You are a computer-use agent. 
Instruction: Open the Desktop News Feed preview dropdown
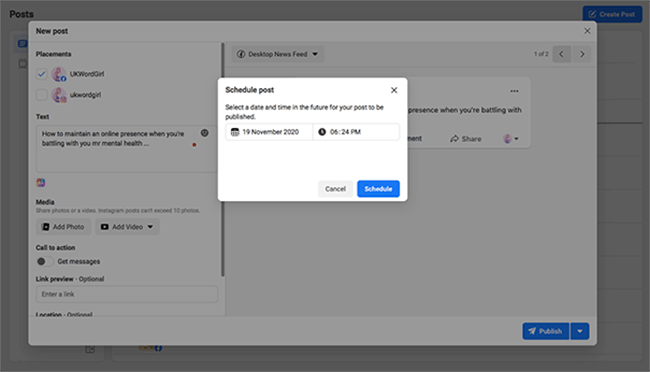point(278,54)
